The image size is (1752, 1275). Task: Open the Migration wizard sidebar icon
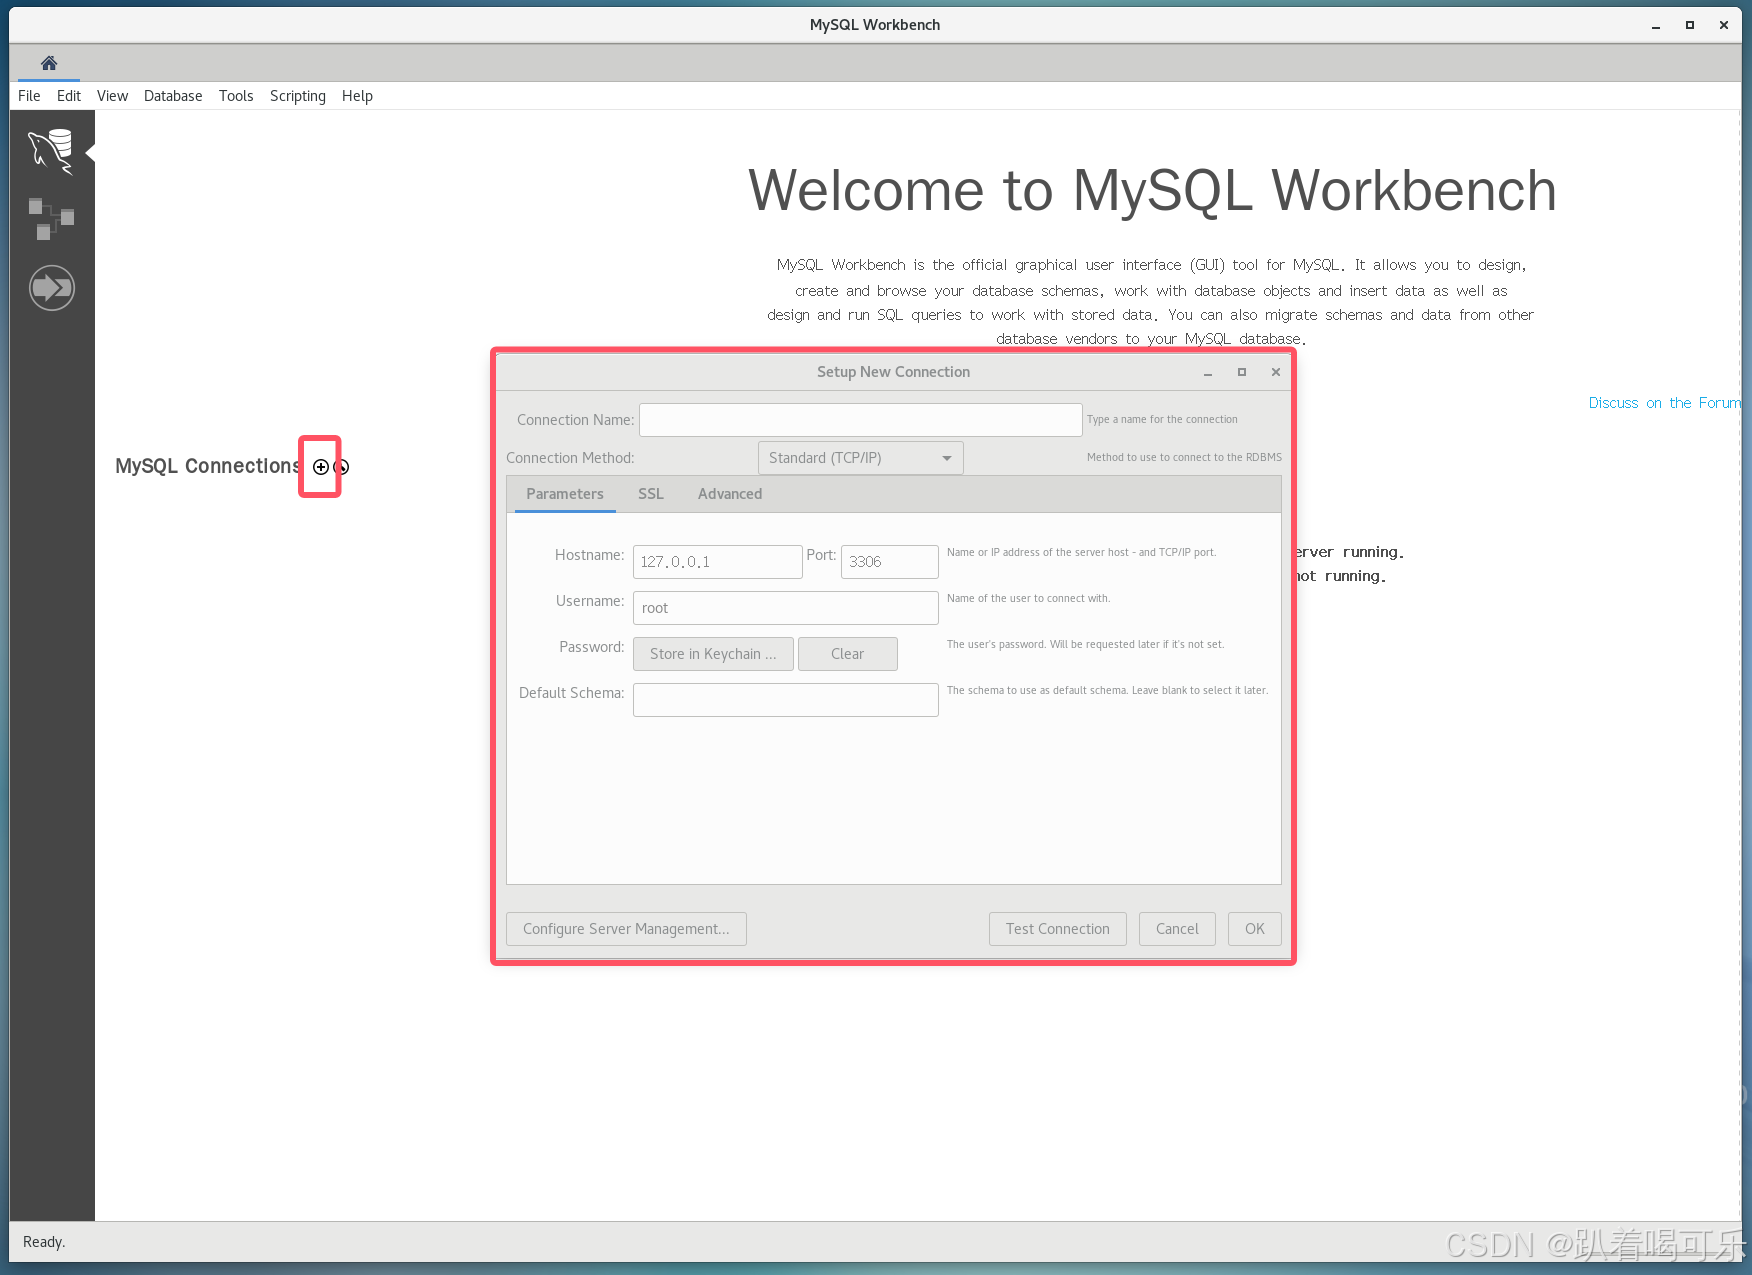52,288
